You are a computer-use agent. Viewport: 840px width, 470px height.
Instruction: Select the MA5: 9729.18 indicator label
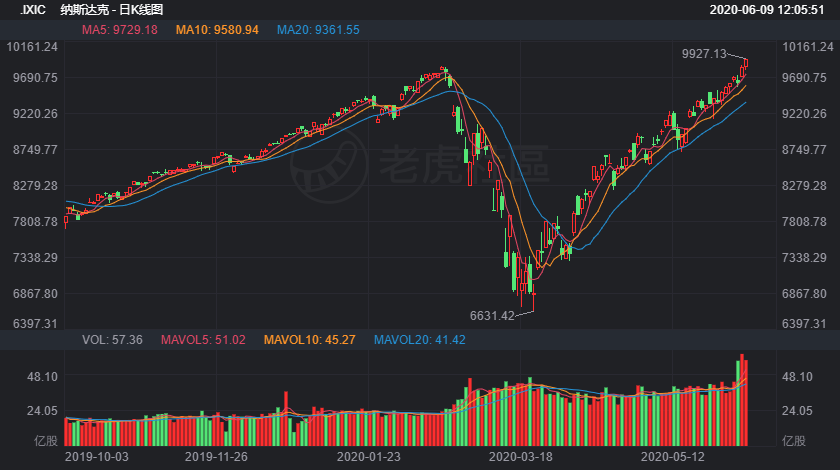tap(119, 30)
